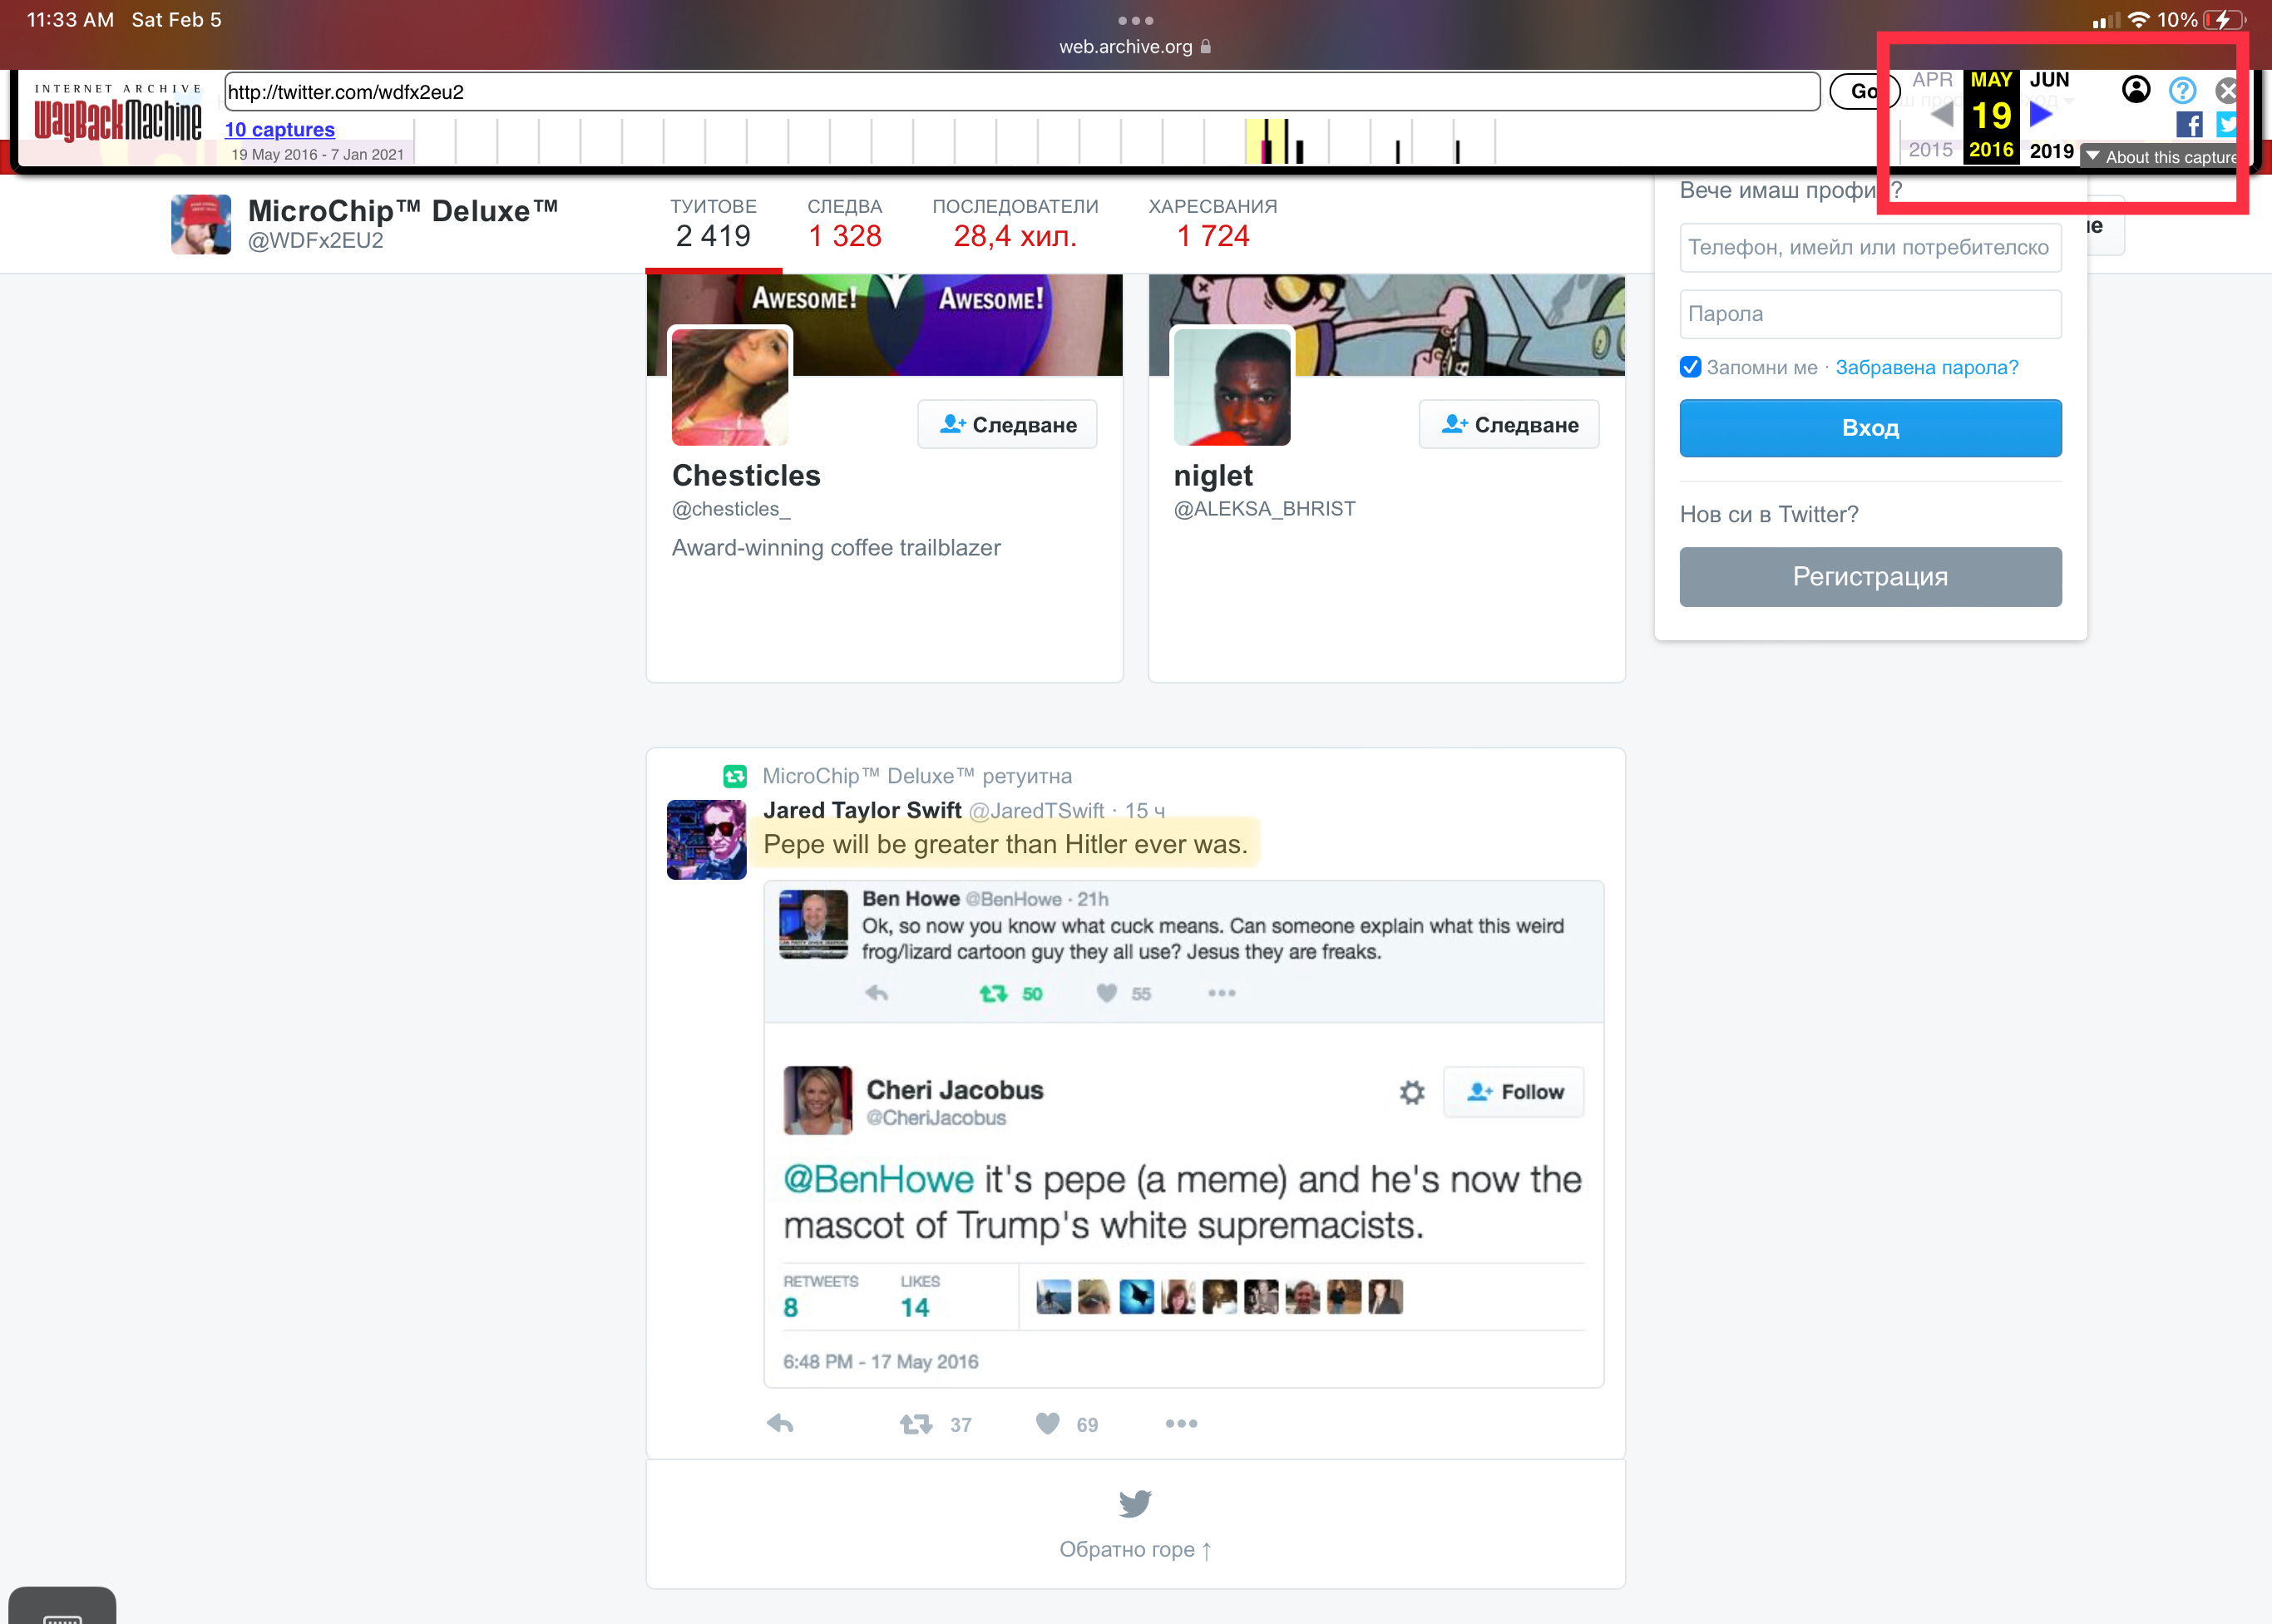Reply to Jared Taylor Swift tweet
The image size is (2272, 1624).
pyautogui.click(x=780, y=1424)
